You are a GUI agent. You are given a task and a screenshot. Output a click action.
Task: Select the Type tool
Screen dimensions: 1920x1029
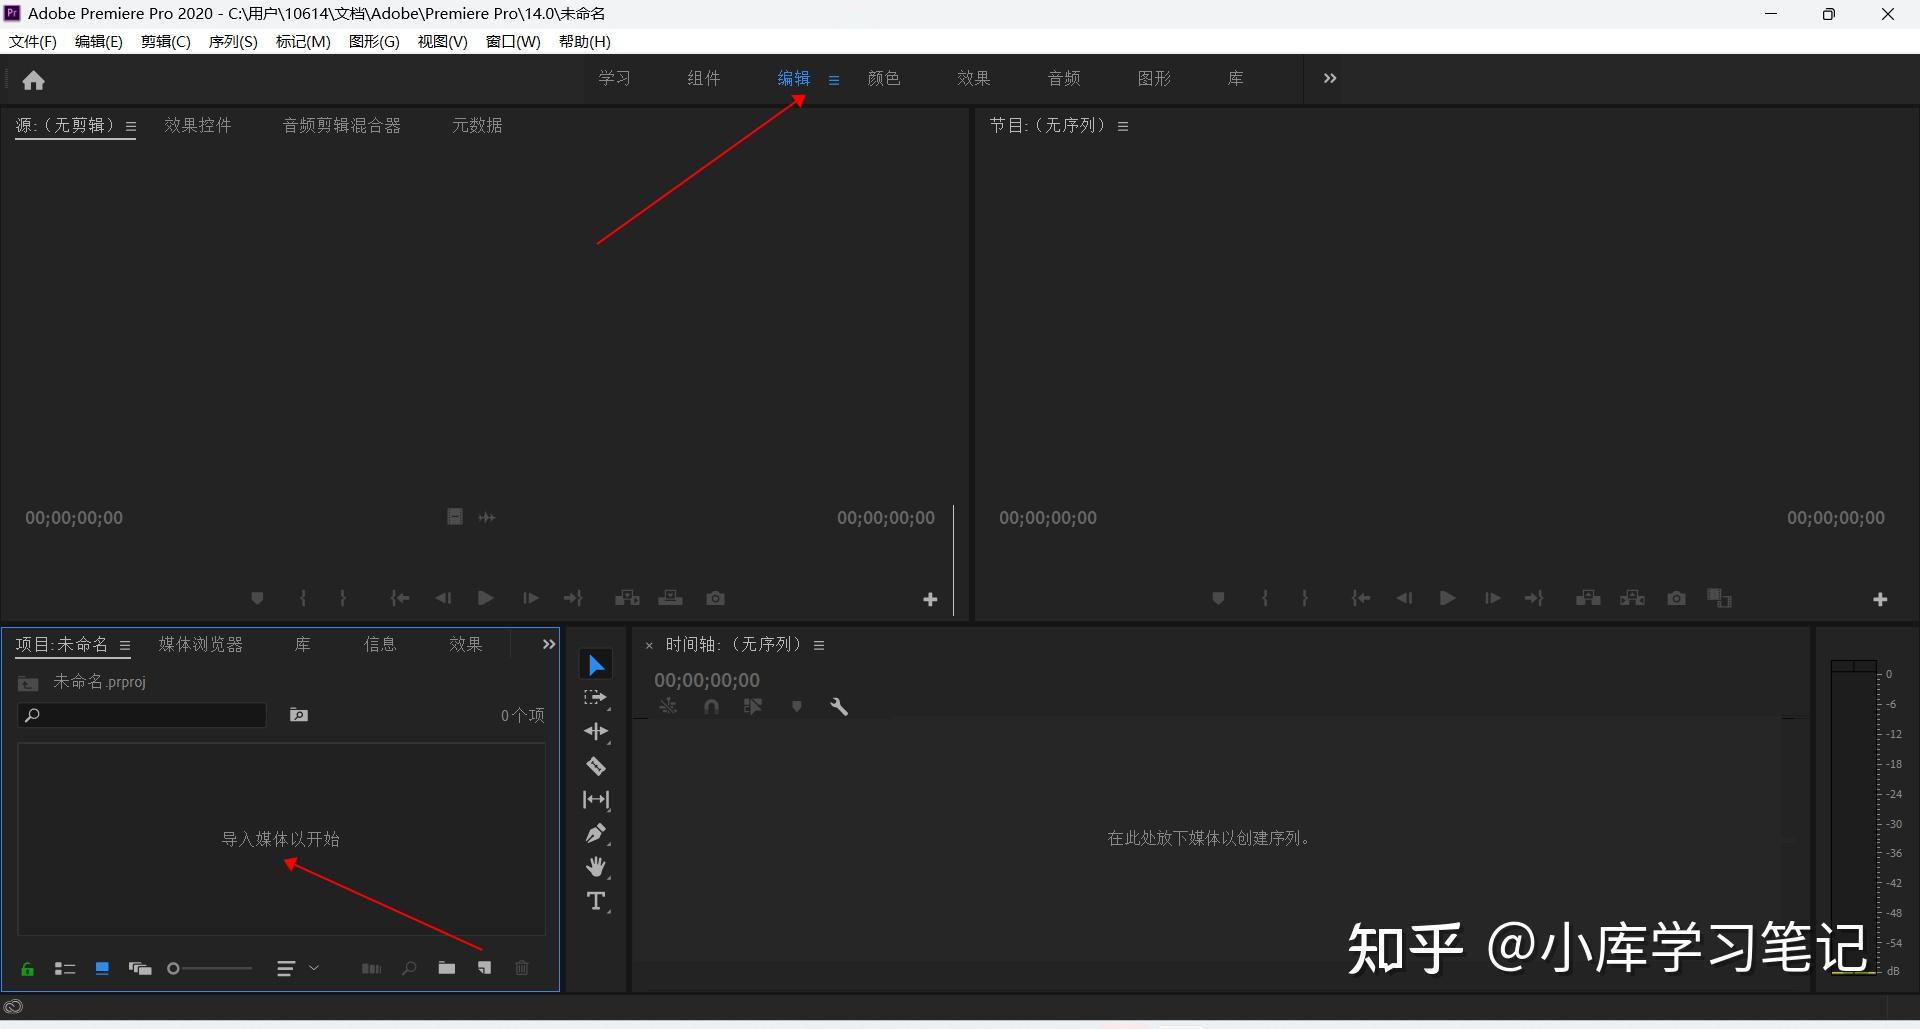[596, 901]
